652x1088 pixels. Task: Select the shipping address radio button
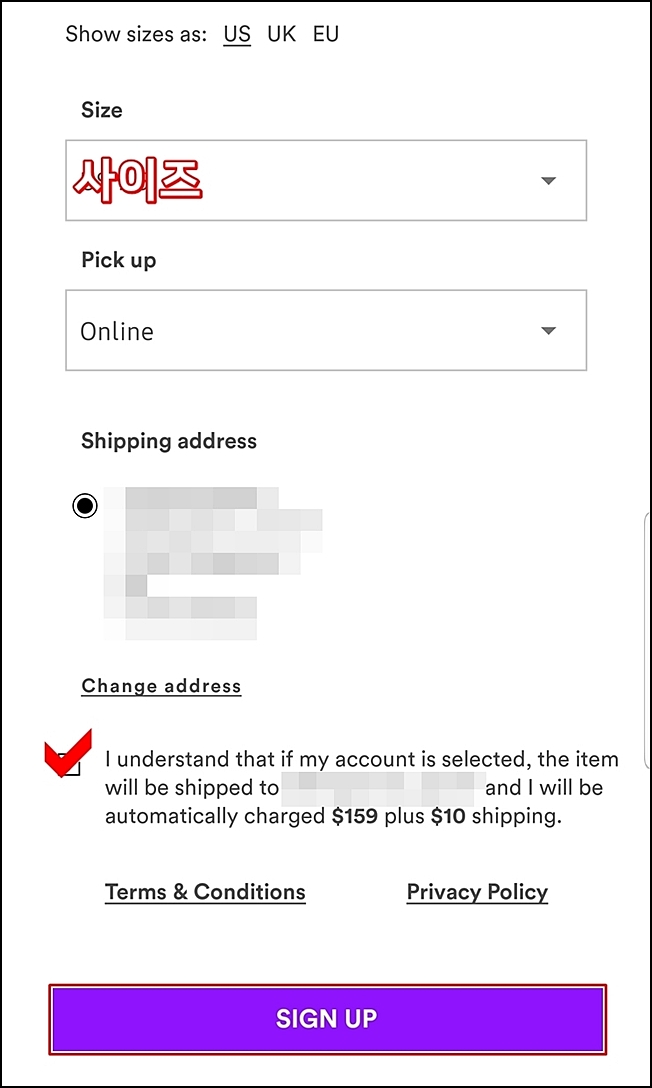click(85, 506)
